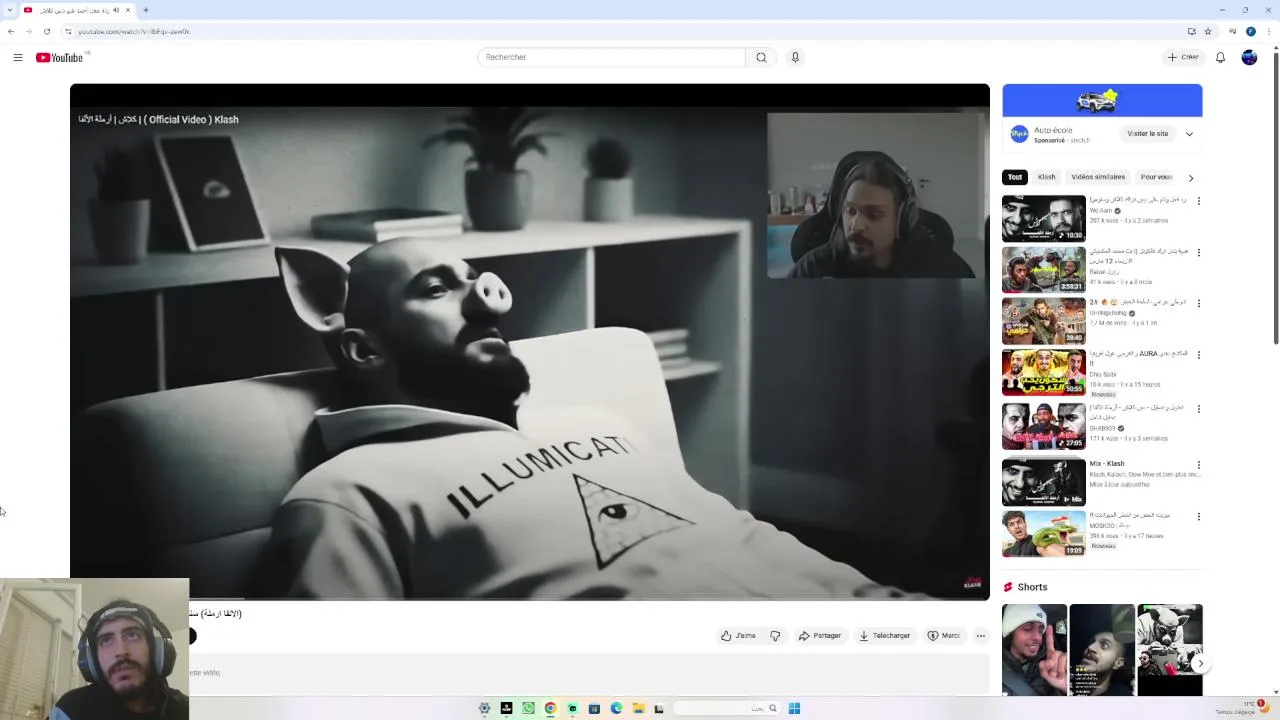Select the Pour vous chip
The height and width of the screenshot is (720, 1280).
point(1156,177)
